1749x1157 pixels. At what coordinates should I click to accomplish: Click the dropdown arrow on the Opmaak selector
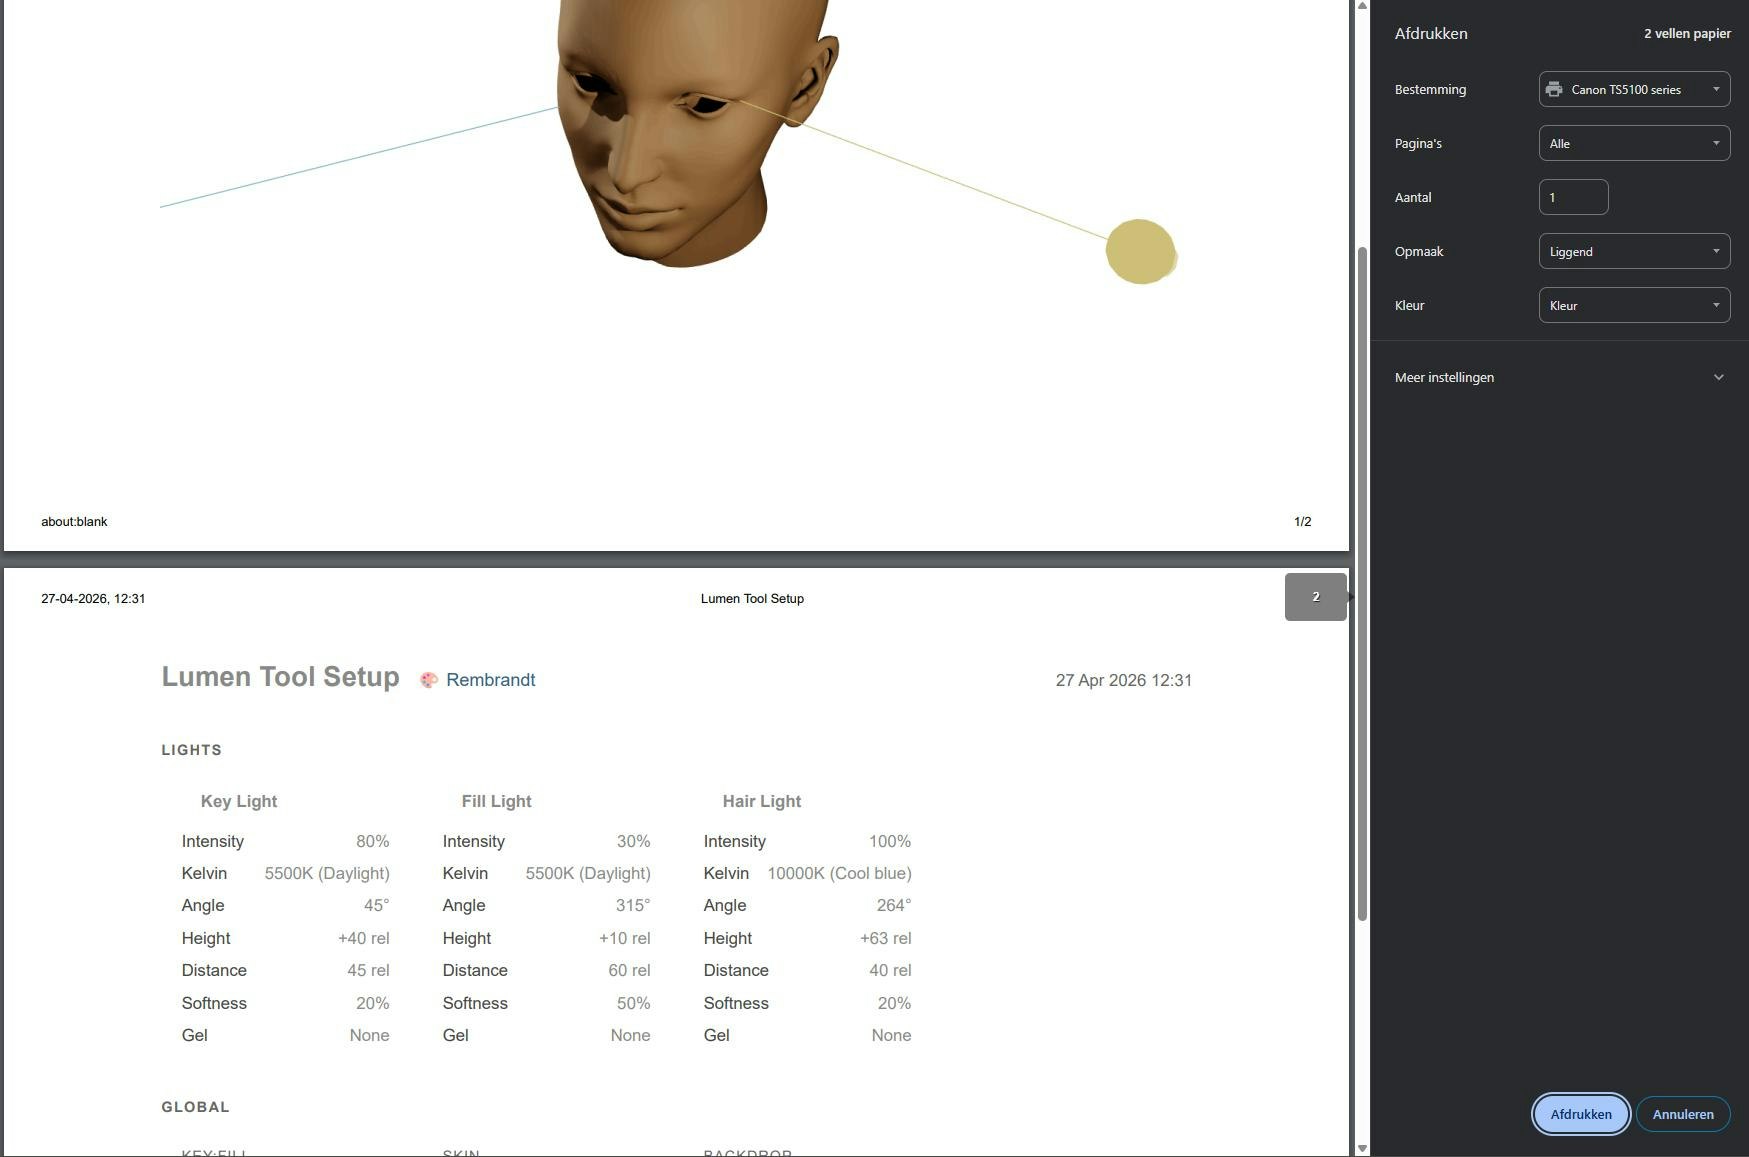(1716, 251)
